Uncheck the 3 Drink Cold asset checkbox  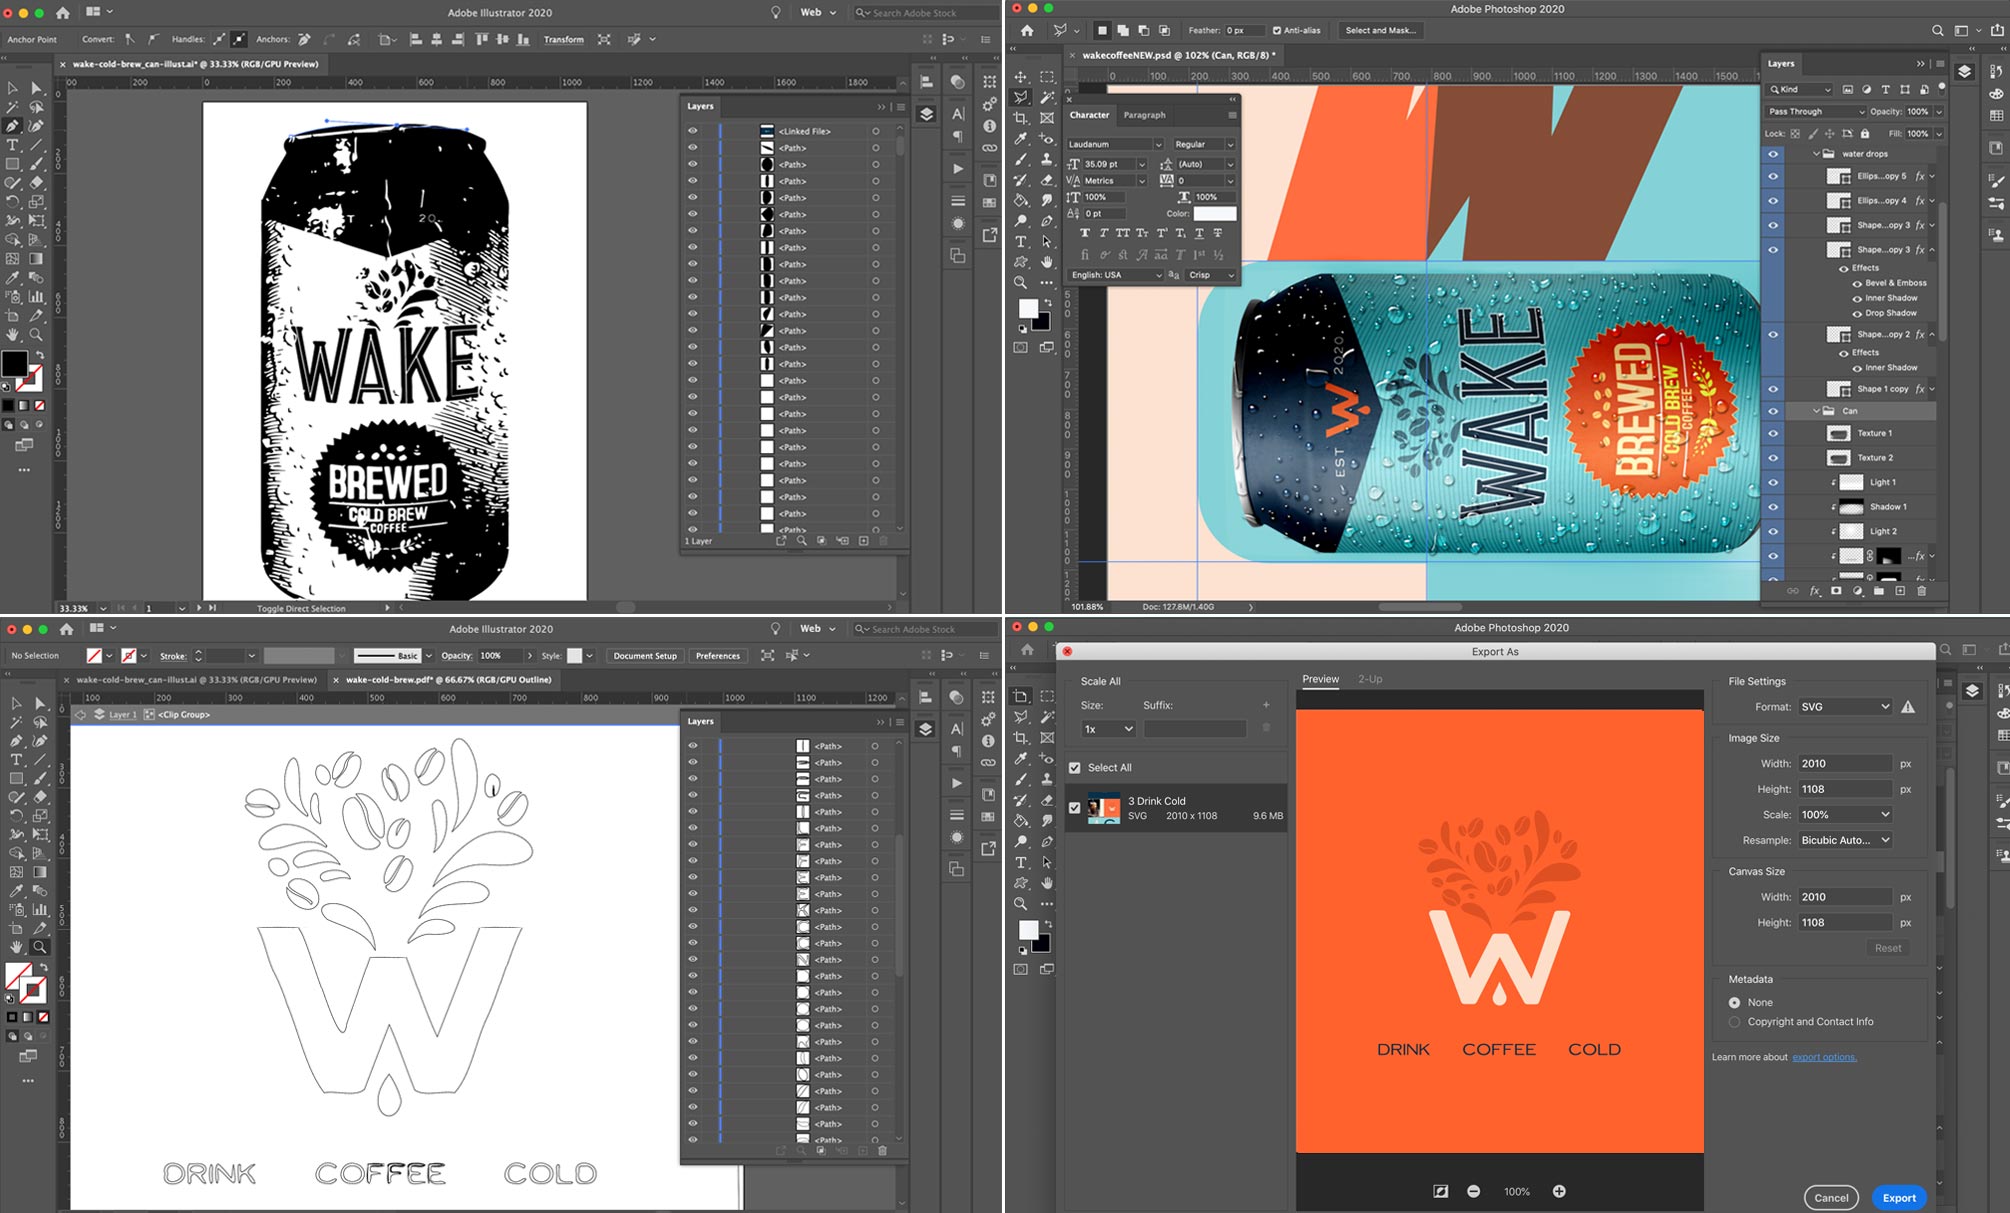pyautogui.click(x=1075, y=808)
